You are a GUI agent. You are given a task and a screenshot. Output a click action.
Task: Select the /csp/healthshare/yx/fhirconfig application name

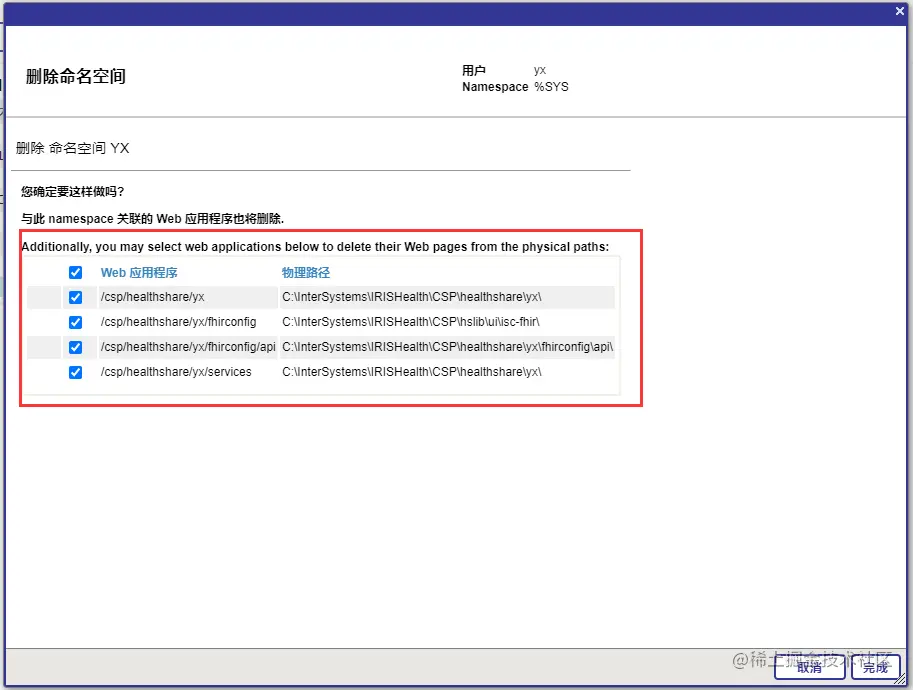click(178, 322)
